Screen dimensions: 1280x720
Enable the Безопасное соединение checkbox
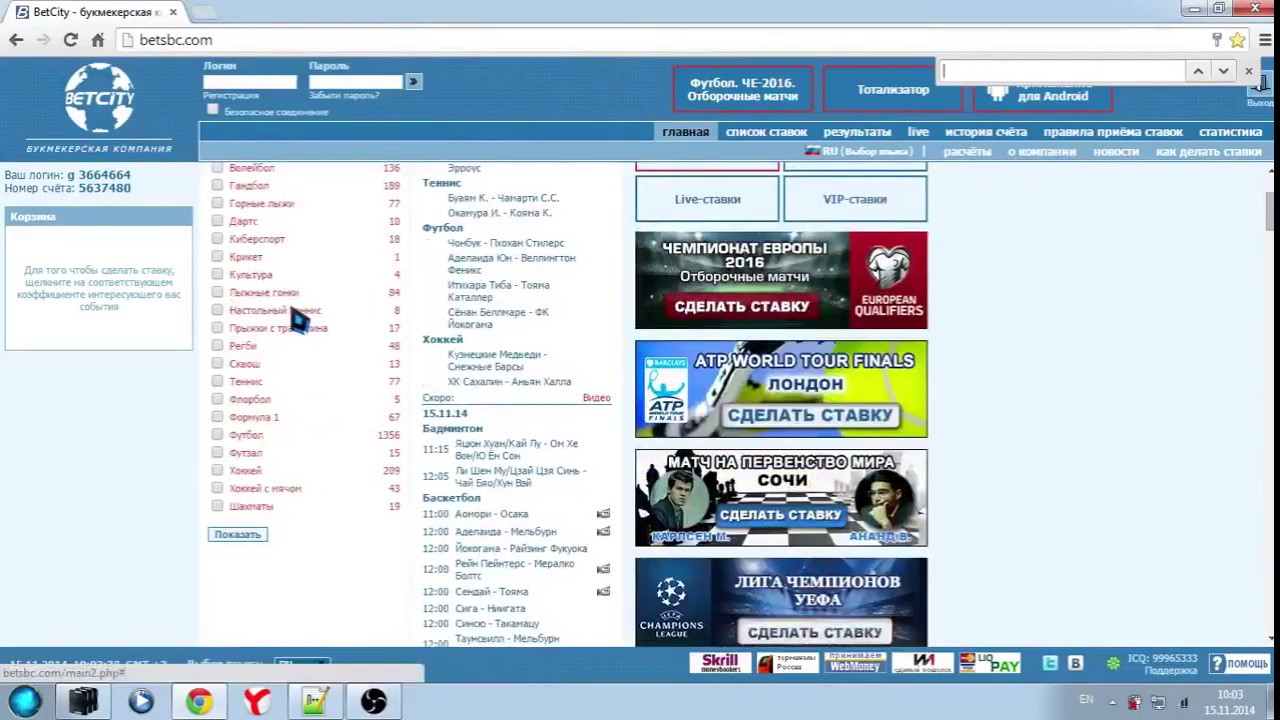coord(212,110)
